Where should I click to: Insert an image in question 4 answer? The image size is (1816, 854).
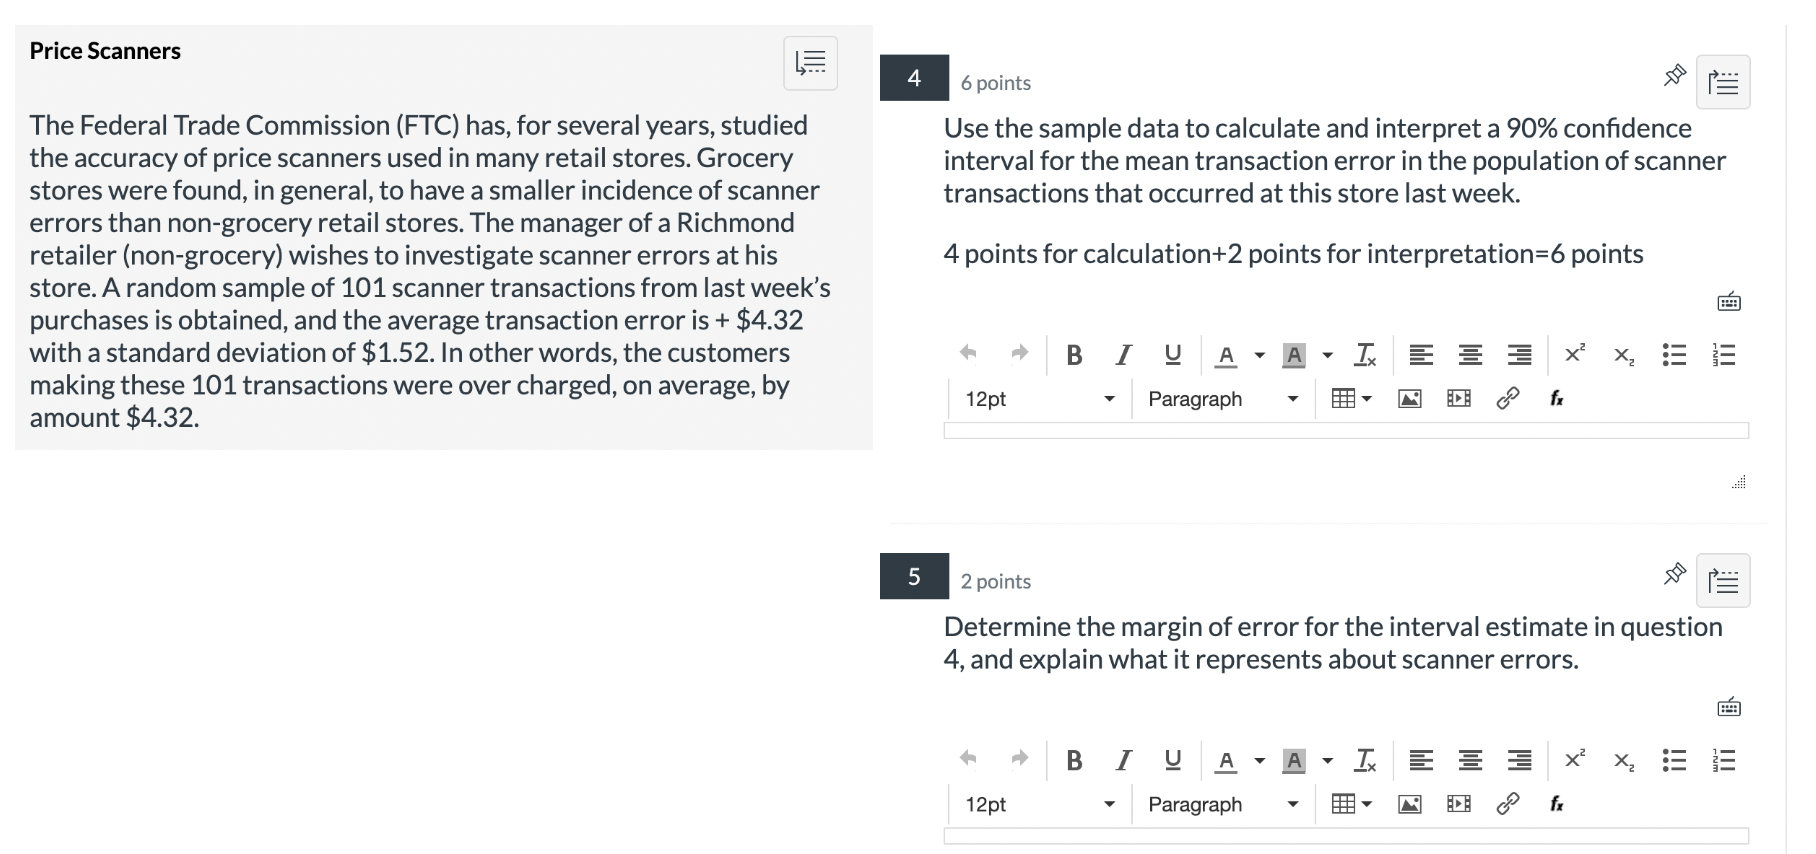tap(1408, 398)
